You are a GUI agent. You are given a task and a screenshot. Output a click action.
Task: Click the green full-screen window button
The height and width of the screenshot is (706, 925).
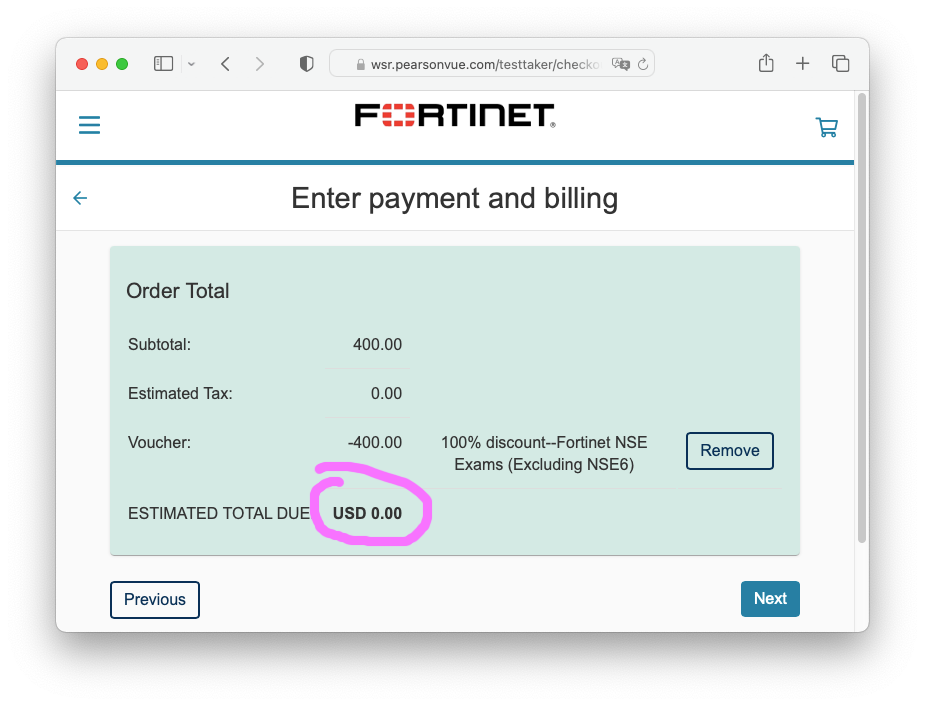coord(122,64)
